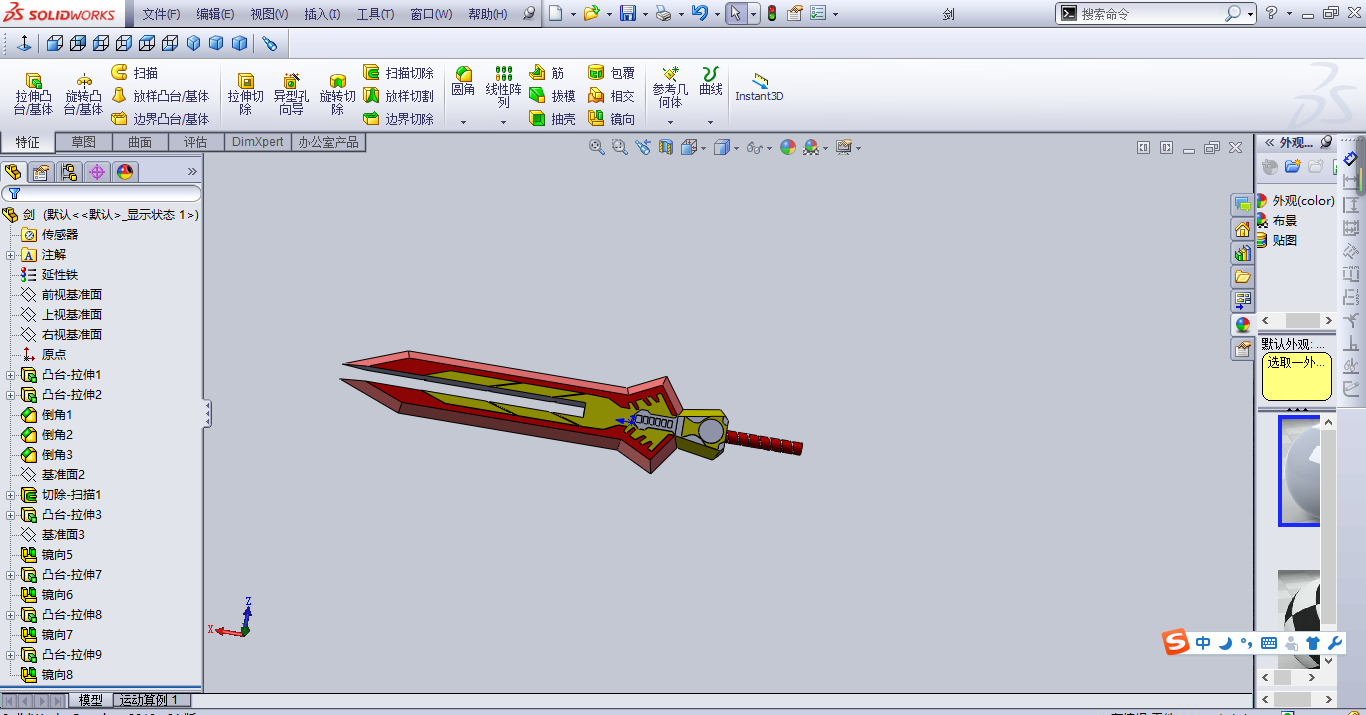Pin the 外观 task pane with pushpin
This screenshot has height=715, width=1366.
coord(1326,142)
